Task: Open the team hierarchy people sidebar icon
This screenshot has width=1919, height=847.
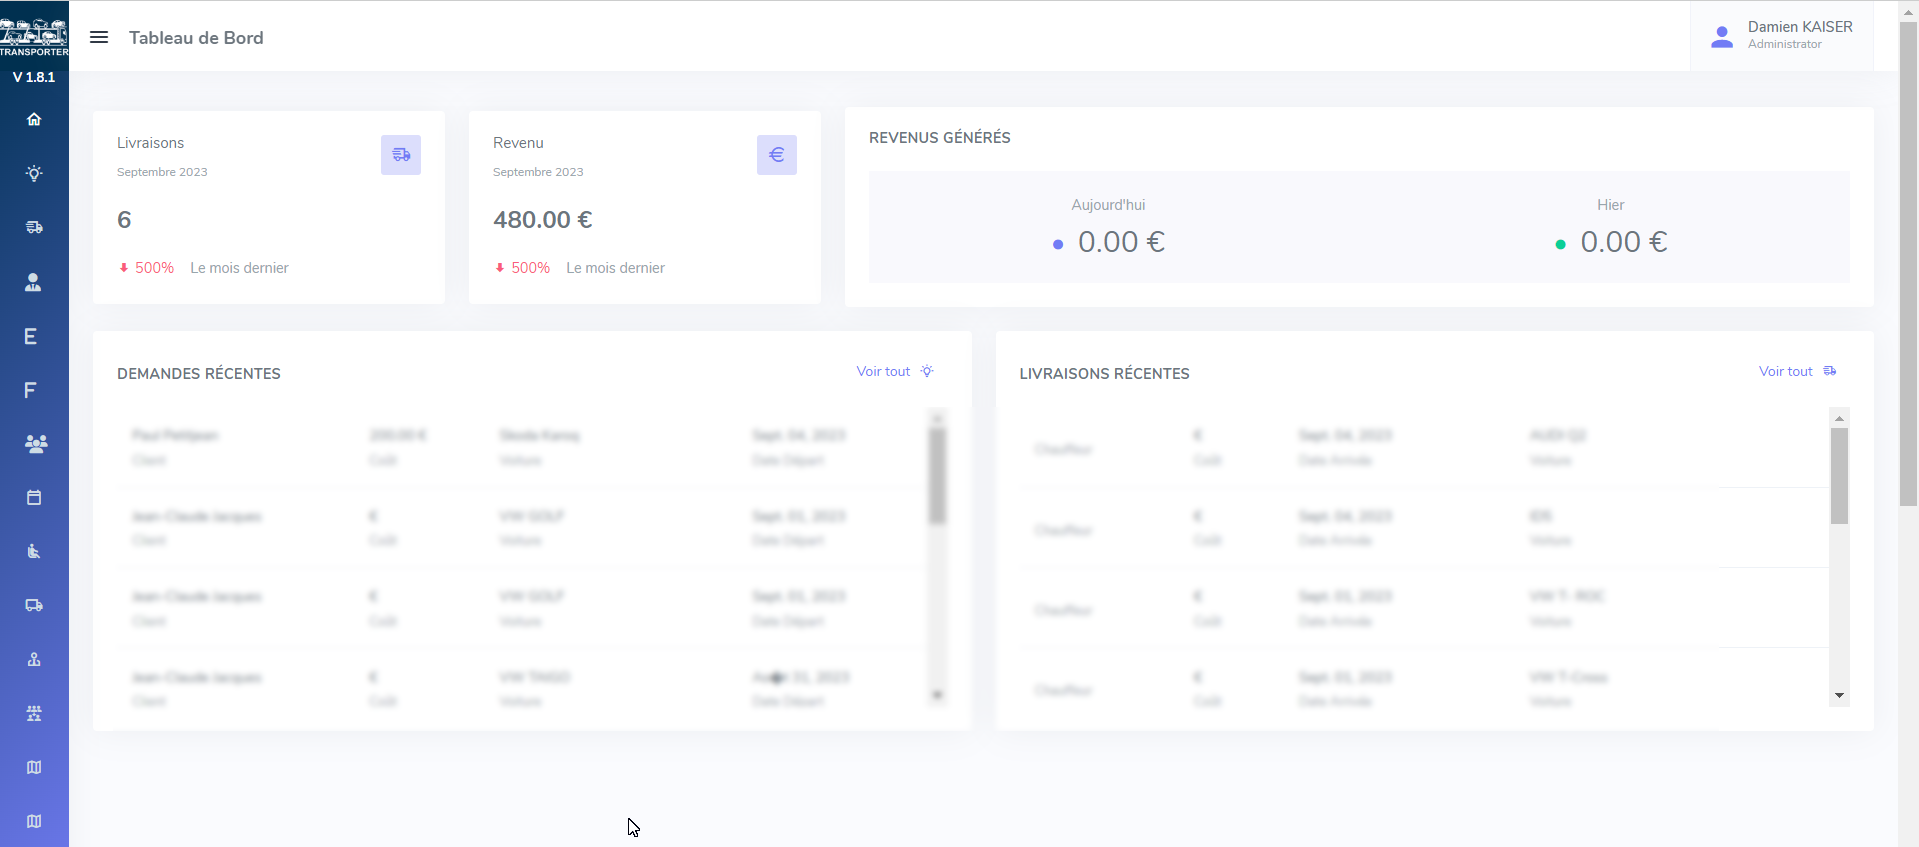Action: (x=34, y=713)
